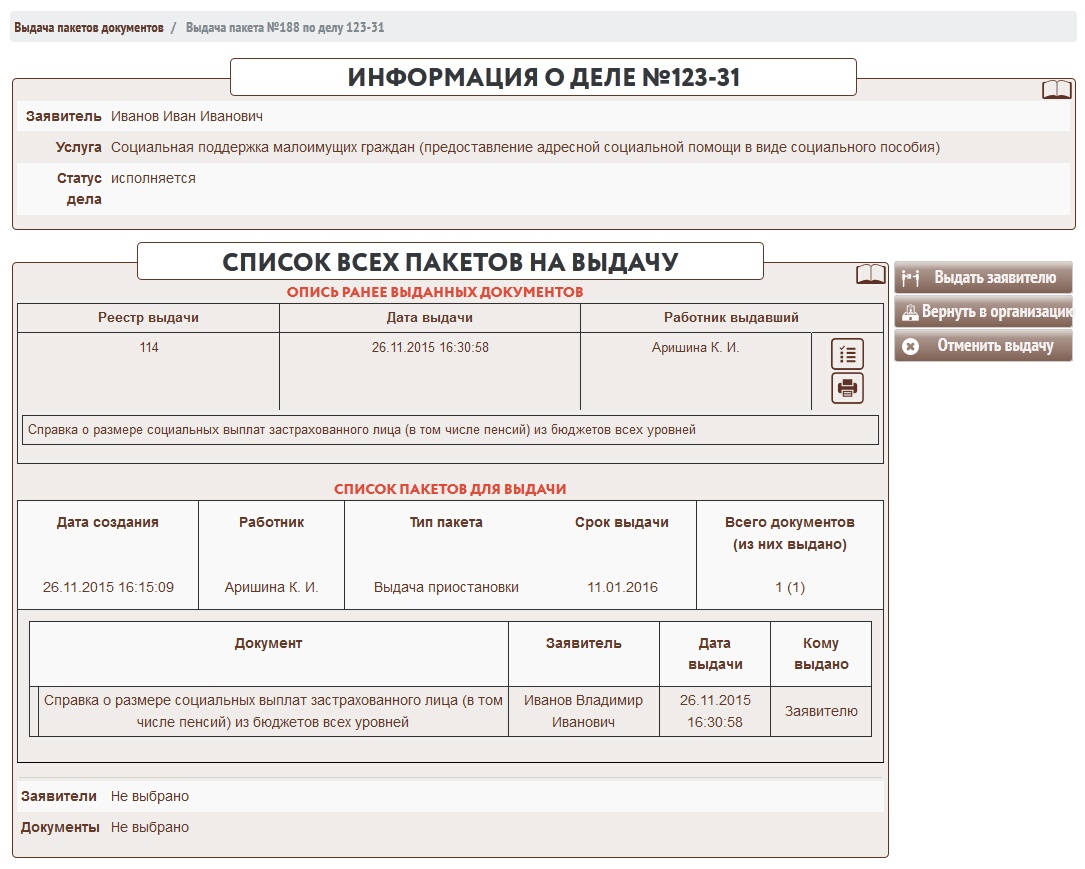The image size is (1085, 869).
Task: Click the 'Документ' column header
Action: (x=268, y=643)
